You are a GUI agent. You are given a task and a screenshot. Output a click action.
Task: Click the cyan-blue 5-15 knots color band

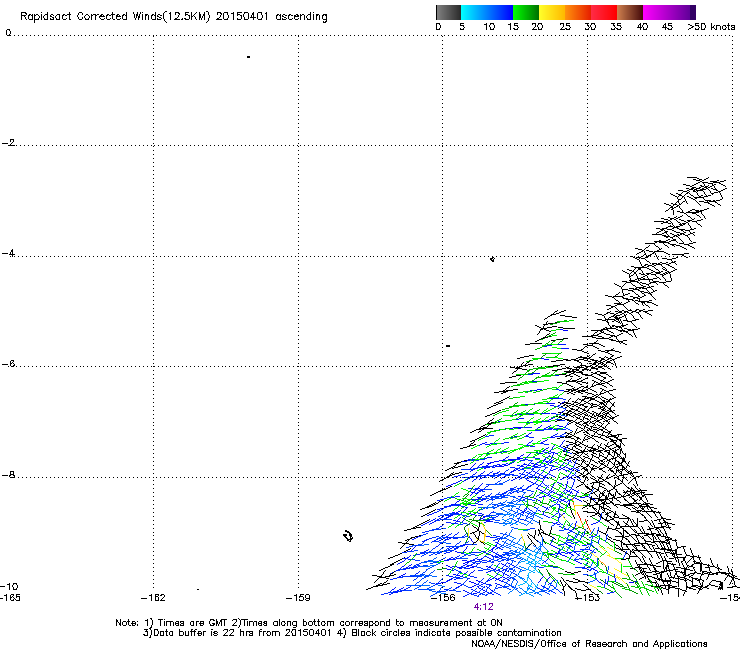(487, 12)
